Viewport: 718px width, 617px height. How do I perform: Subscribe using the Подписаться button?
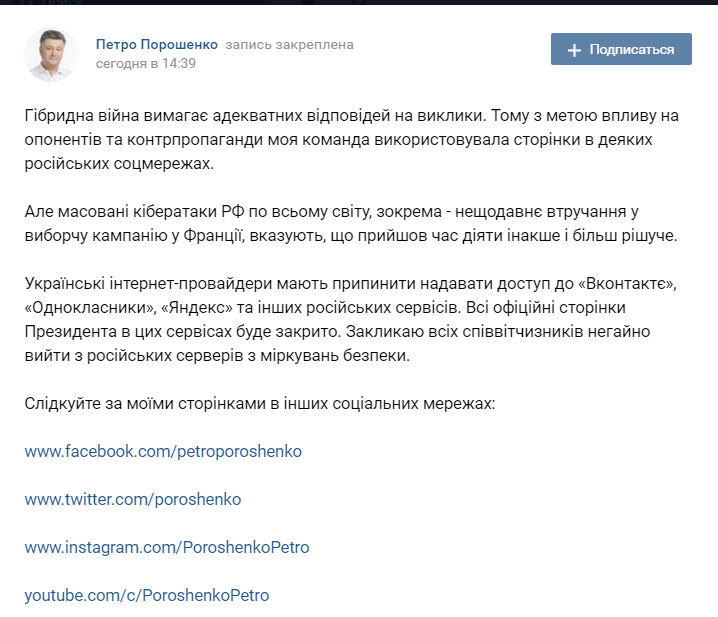pyautogui.click(x=621, y=49)
